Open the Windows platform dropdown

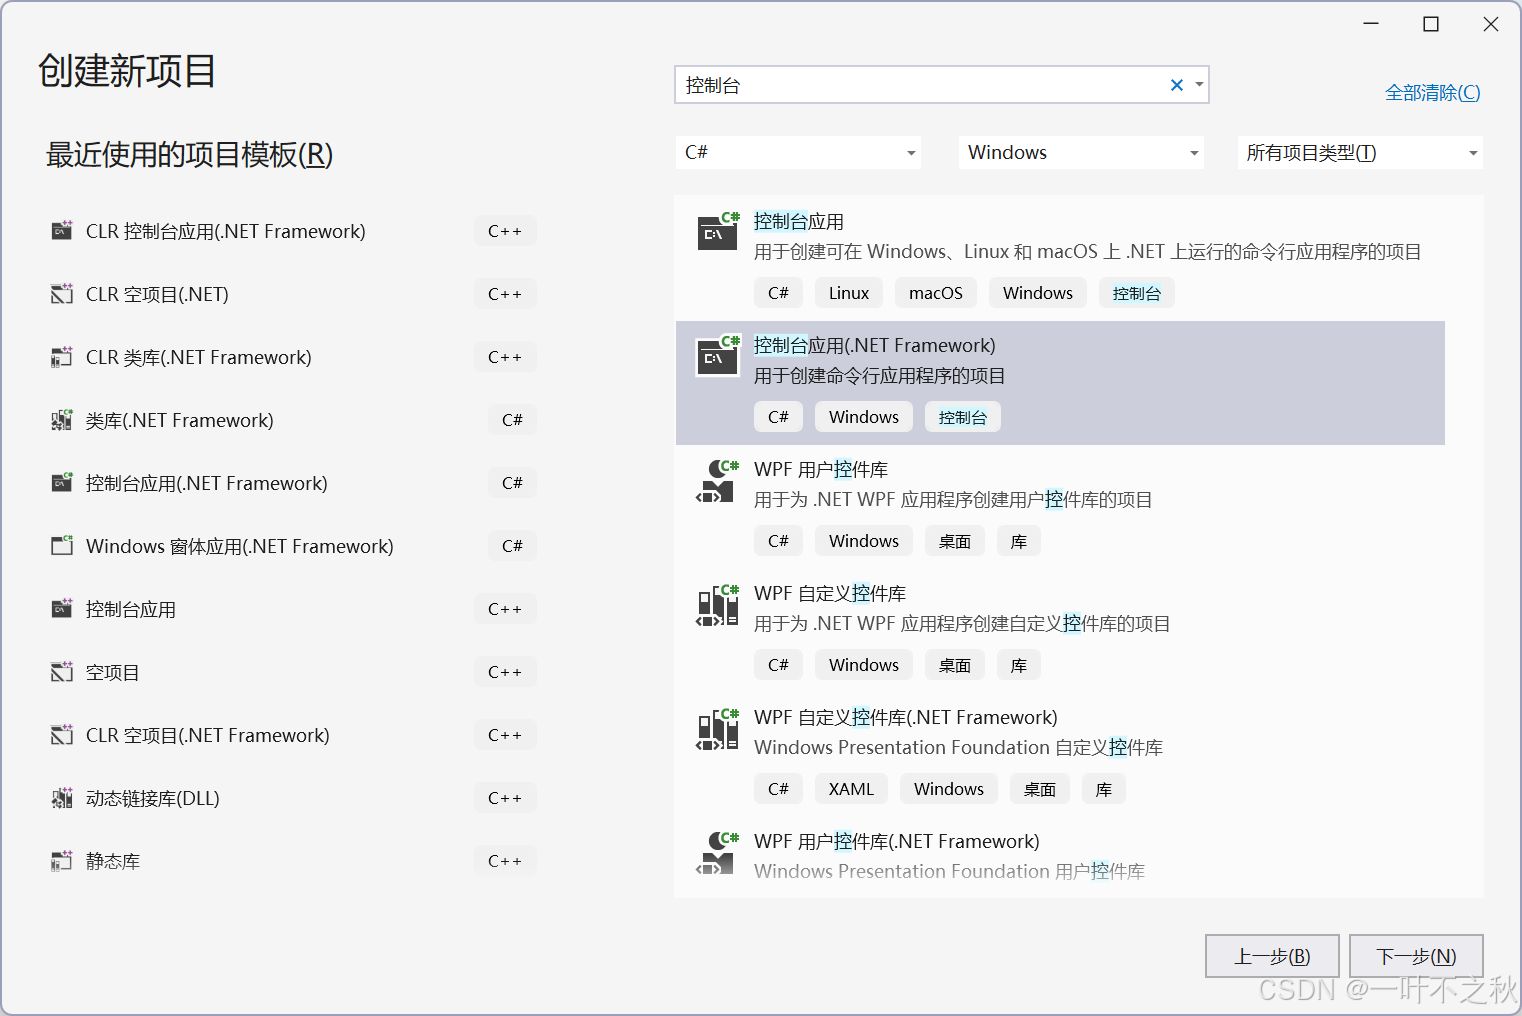[1192, 152]
